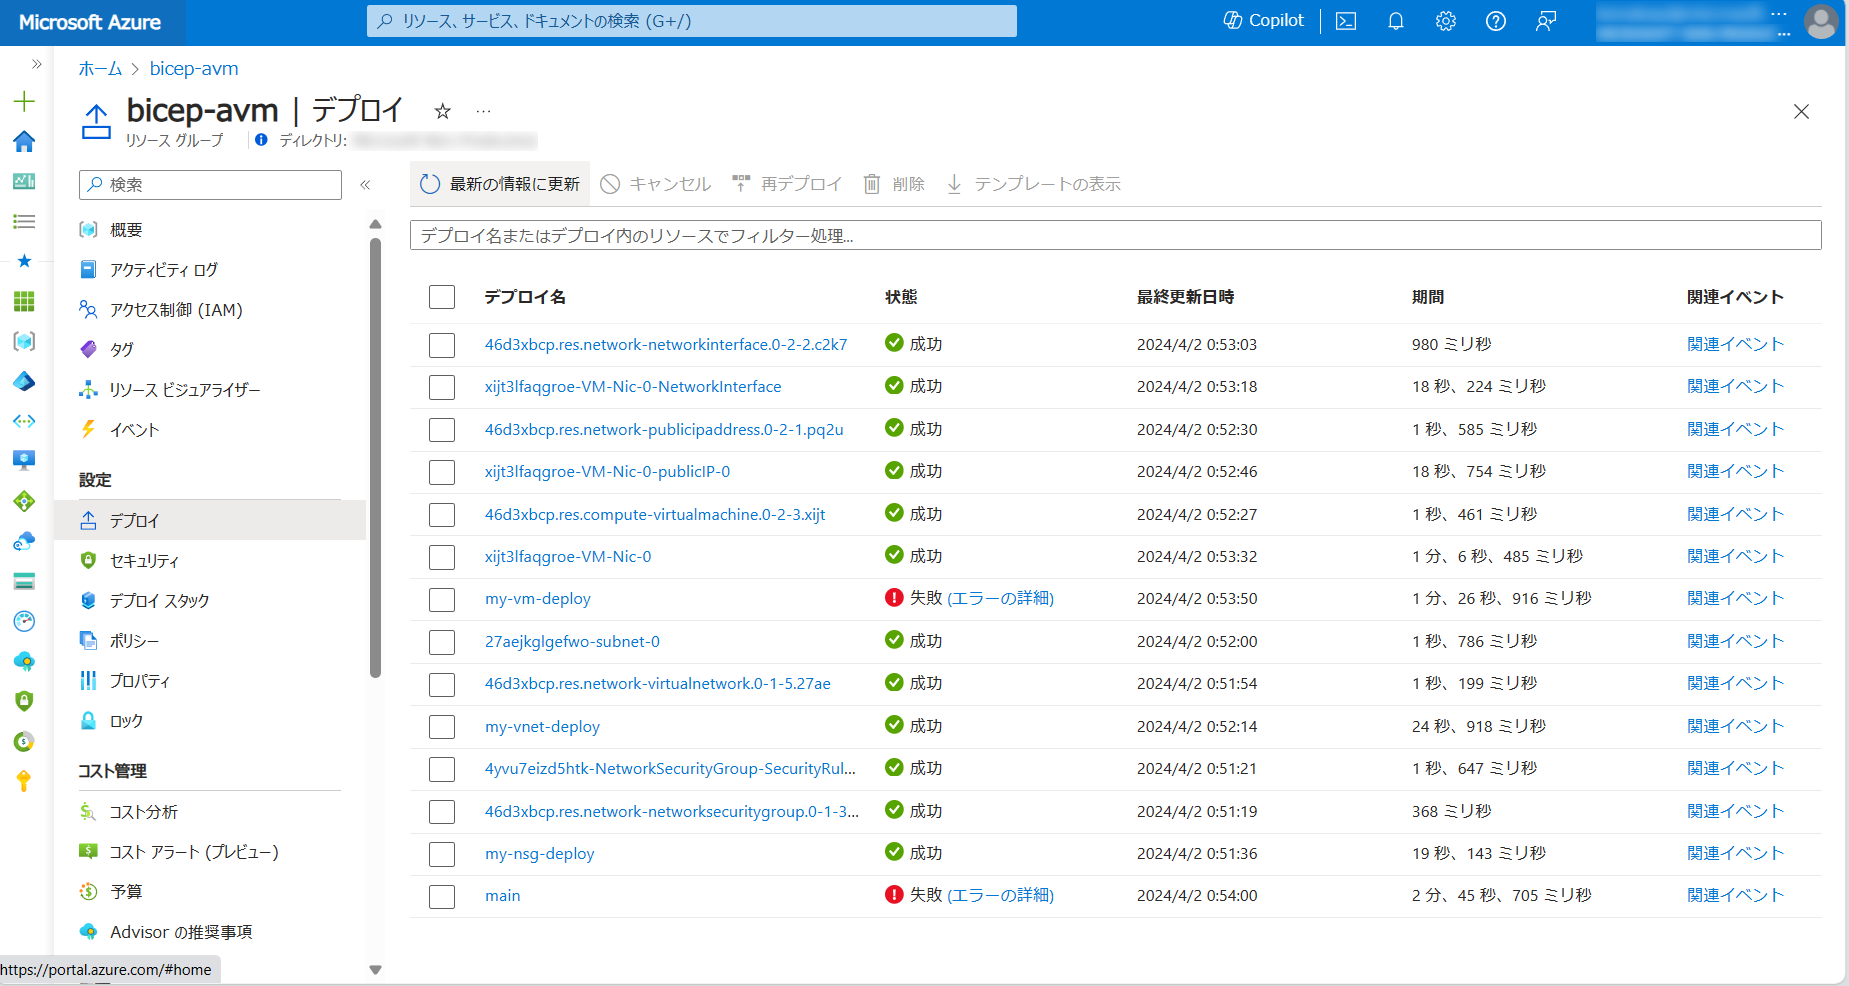
Task: Open portal settings gear icon
Action: coord(1446,21)
